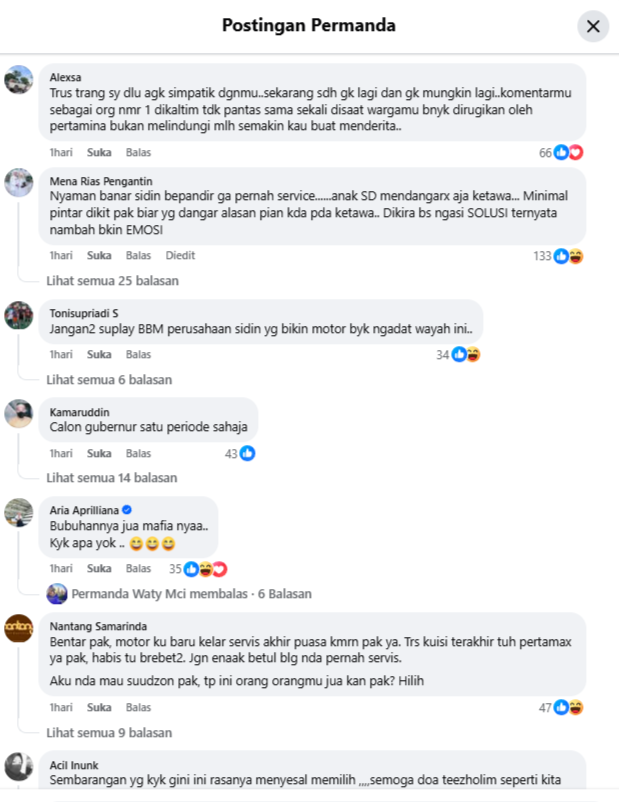619x802 pixels.
Task: Expand all 9 replies under Nantang Samarinda
Action: pos(109,732)
